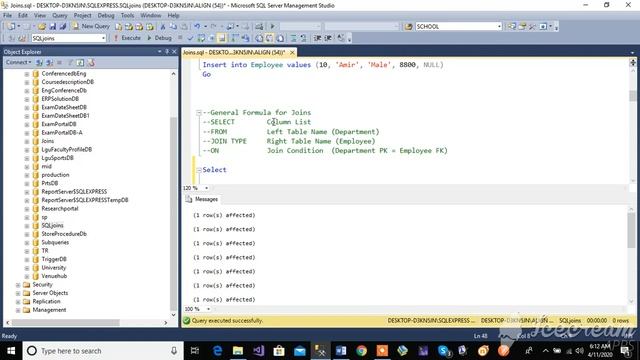
Task: Display estimated execution plan icon
Action: pos(201,38)
